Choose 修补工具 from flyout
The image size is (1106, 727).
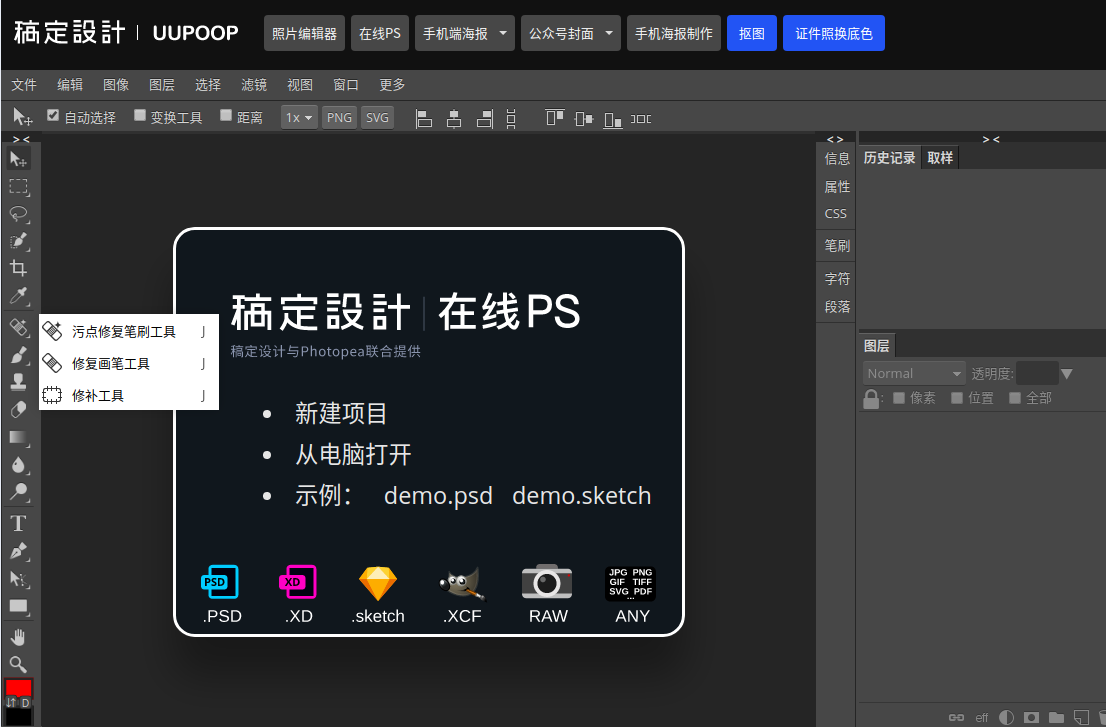[128, 396]
